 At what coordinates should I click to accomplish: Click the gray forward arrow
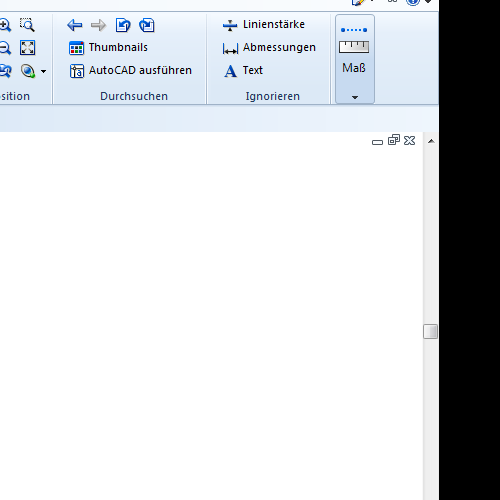98,25
